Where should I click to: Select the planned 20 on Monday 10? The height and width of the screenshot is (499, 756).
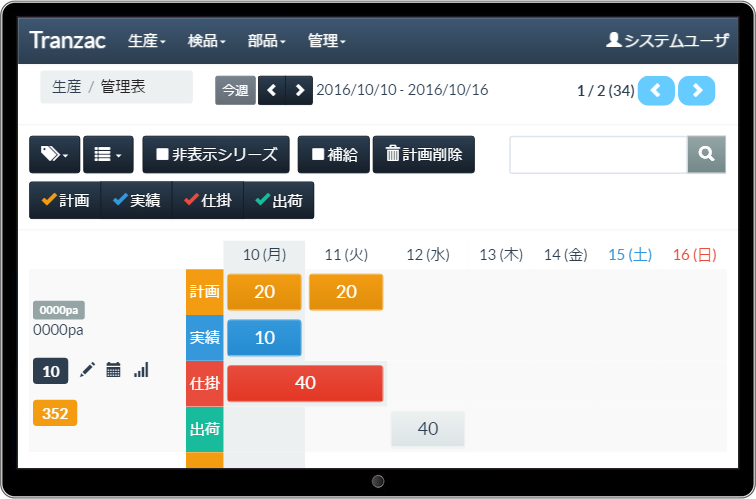click(264, 292)
